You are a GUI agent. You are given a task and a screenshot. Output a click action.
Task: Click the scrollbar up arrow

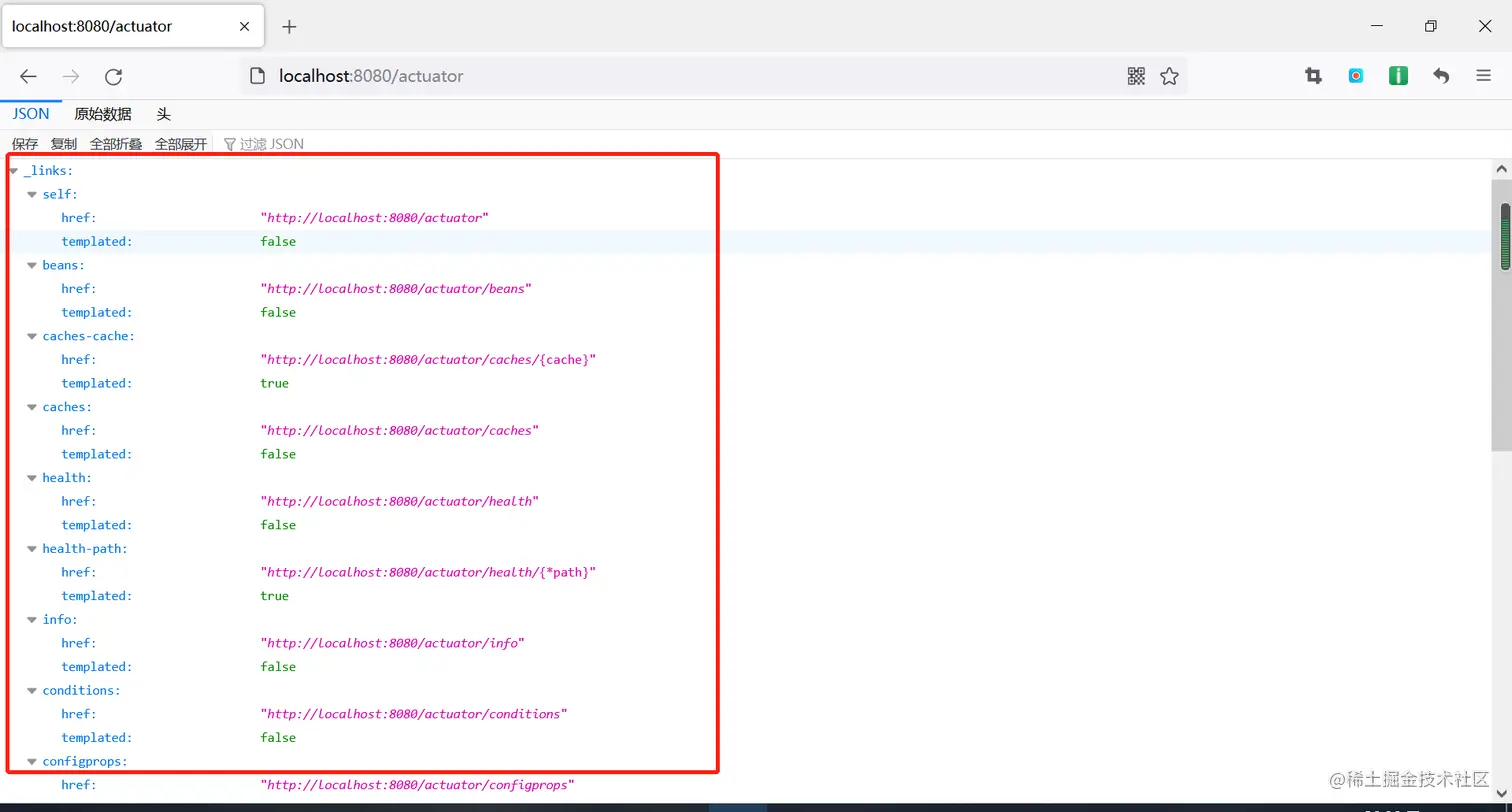(1502, 170)
